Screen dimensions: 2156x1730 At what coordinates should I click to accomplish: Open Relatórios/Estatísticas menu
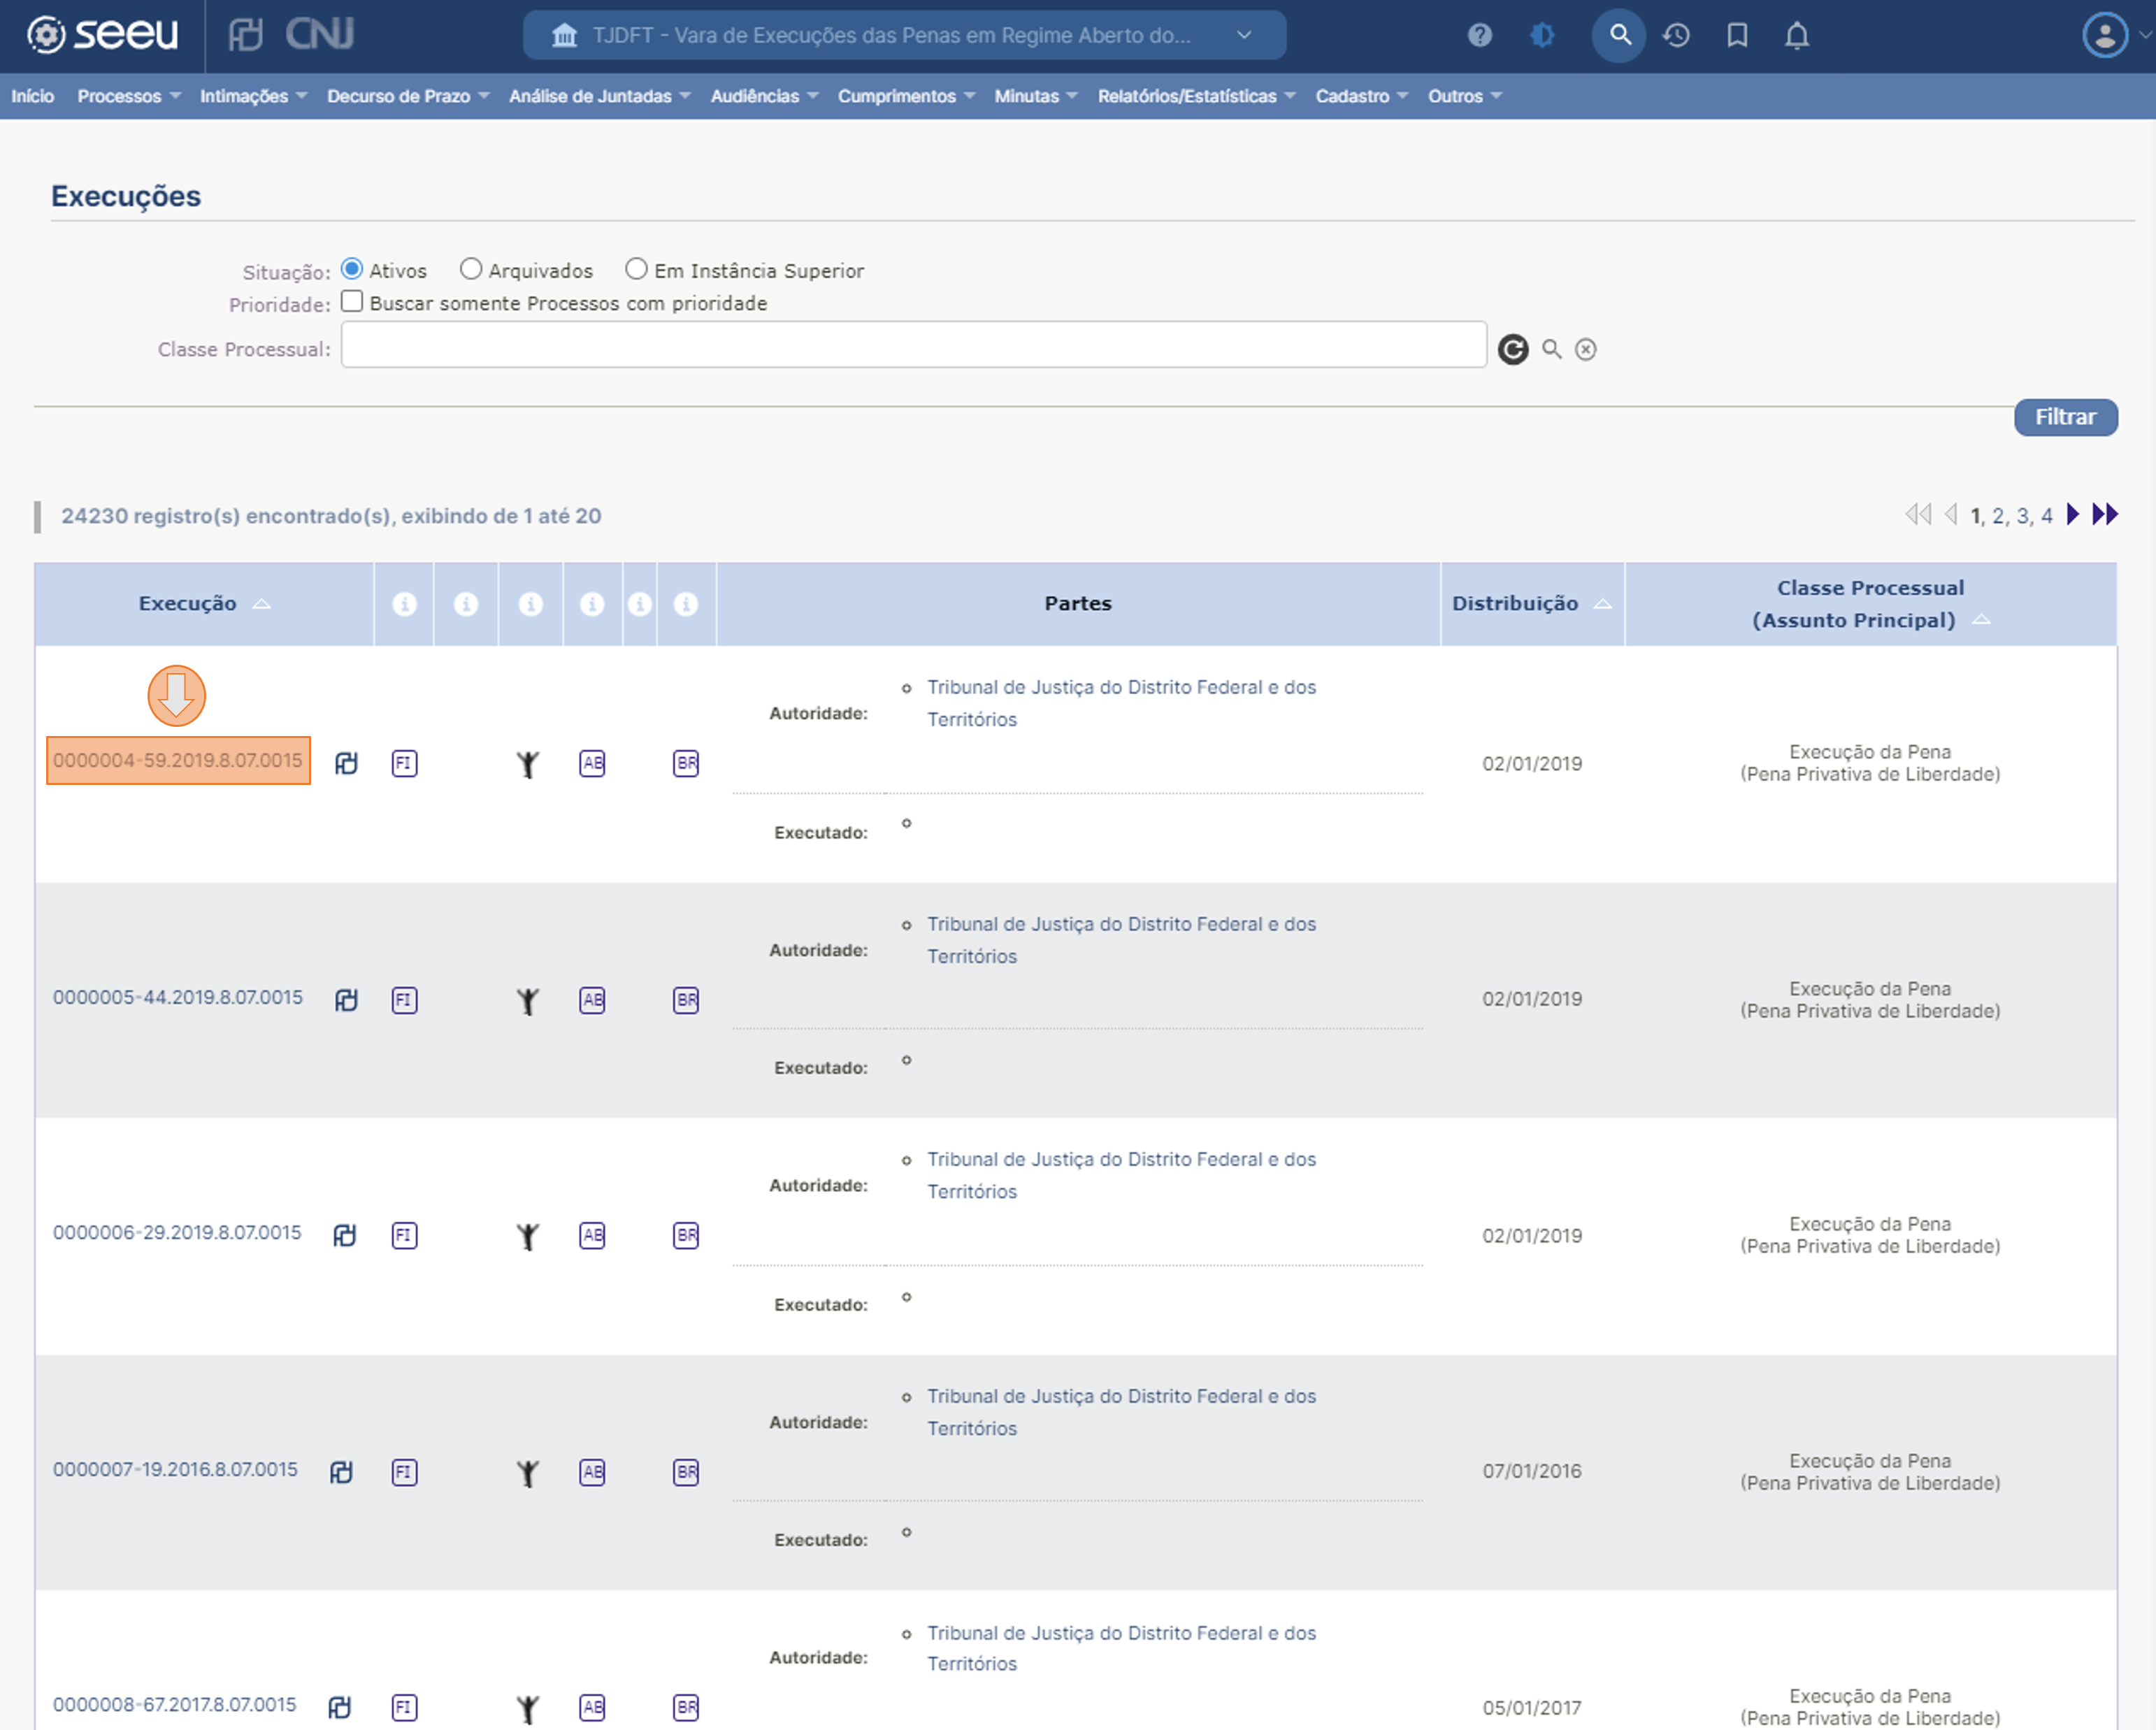(x=1196, y=96)
